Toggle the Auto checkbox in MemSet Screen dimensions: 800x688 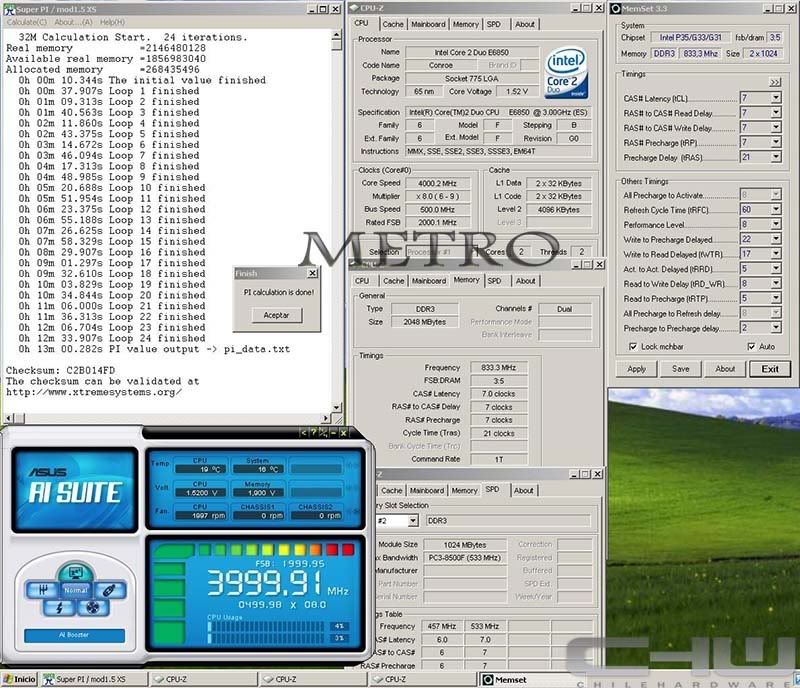[x=751, y=347]
